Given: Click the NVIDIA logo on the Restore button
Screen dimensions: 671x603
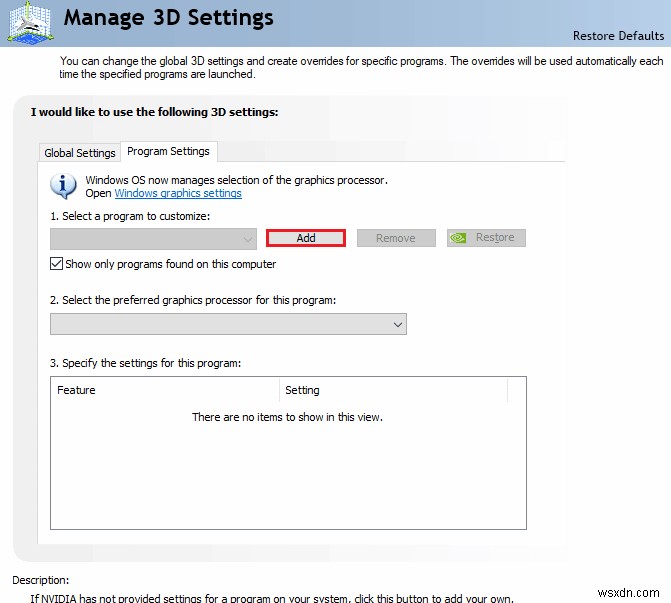Looking at the screenshot, I should 458,238.
